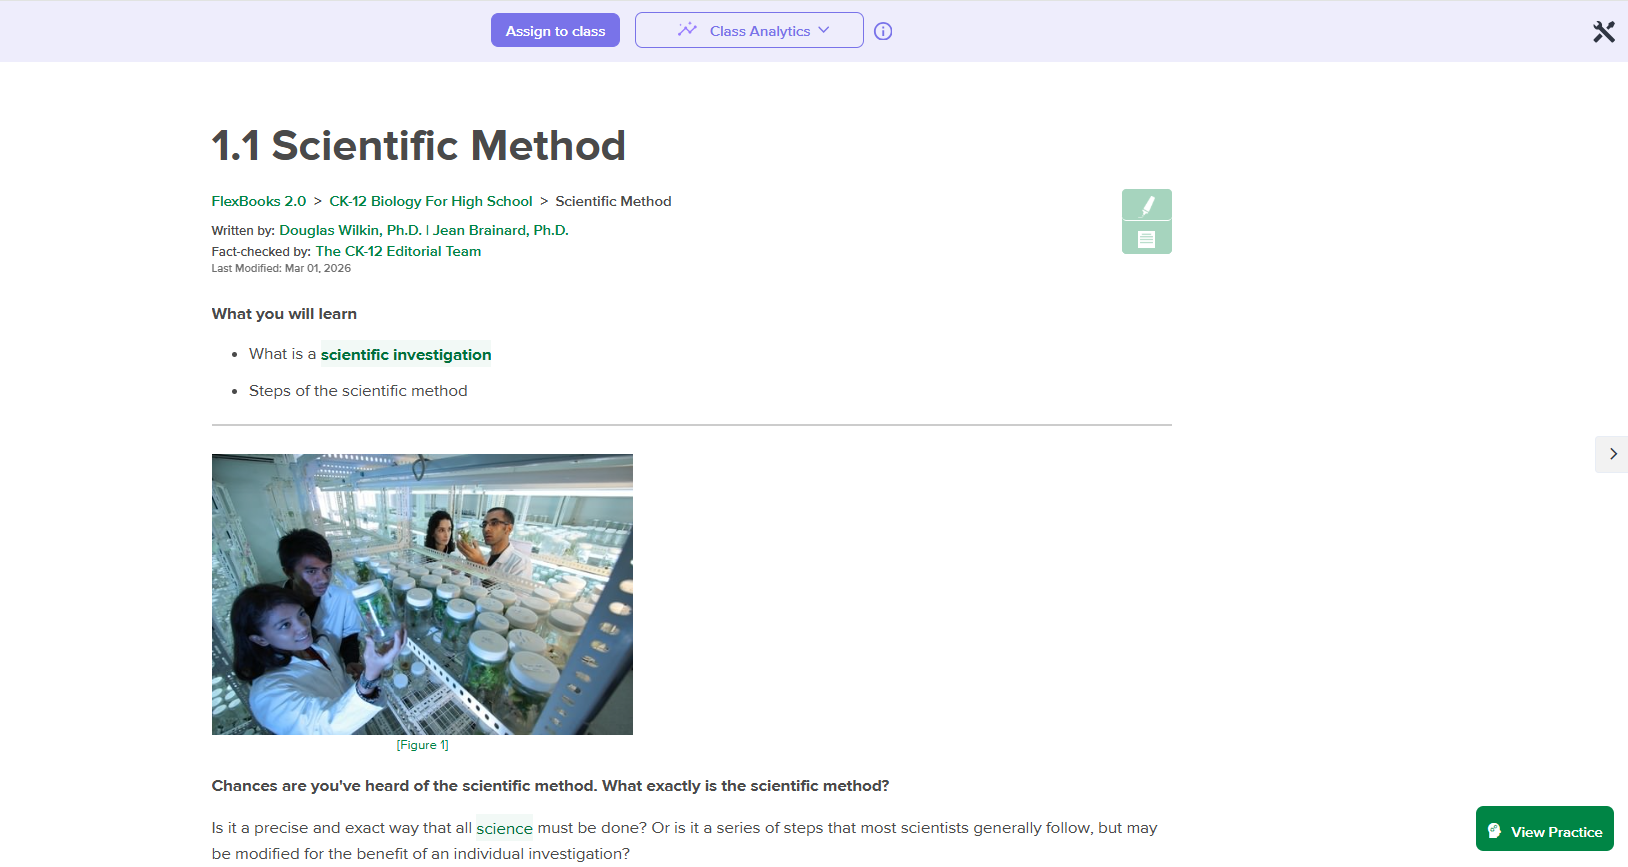This screenshot has width=1628, height=867.
Task: Click the highlighted scientific investigation term
Action: tap(406, 354)
